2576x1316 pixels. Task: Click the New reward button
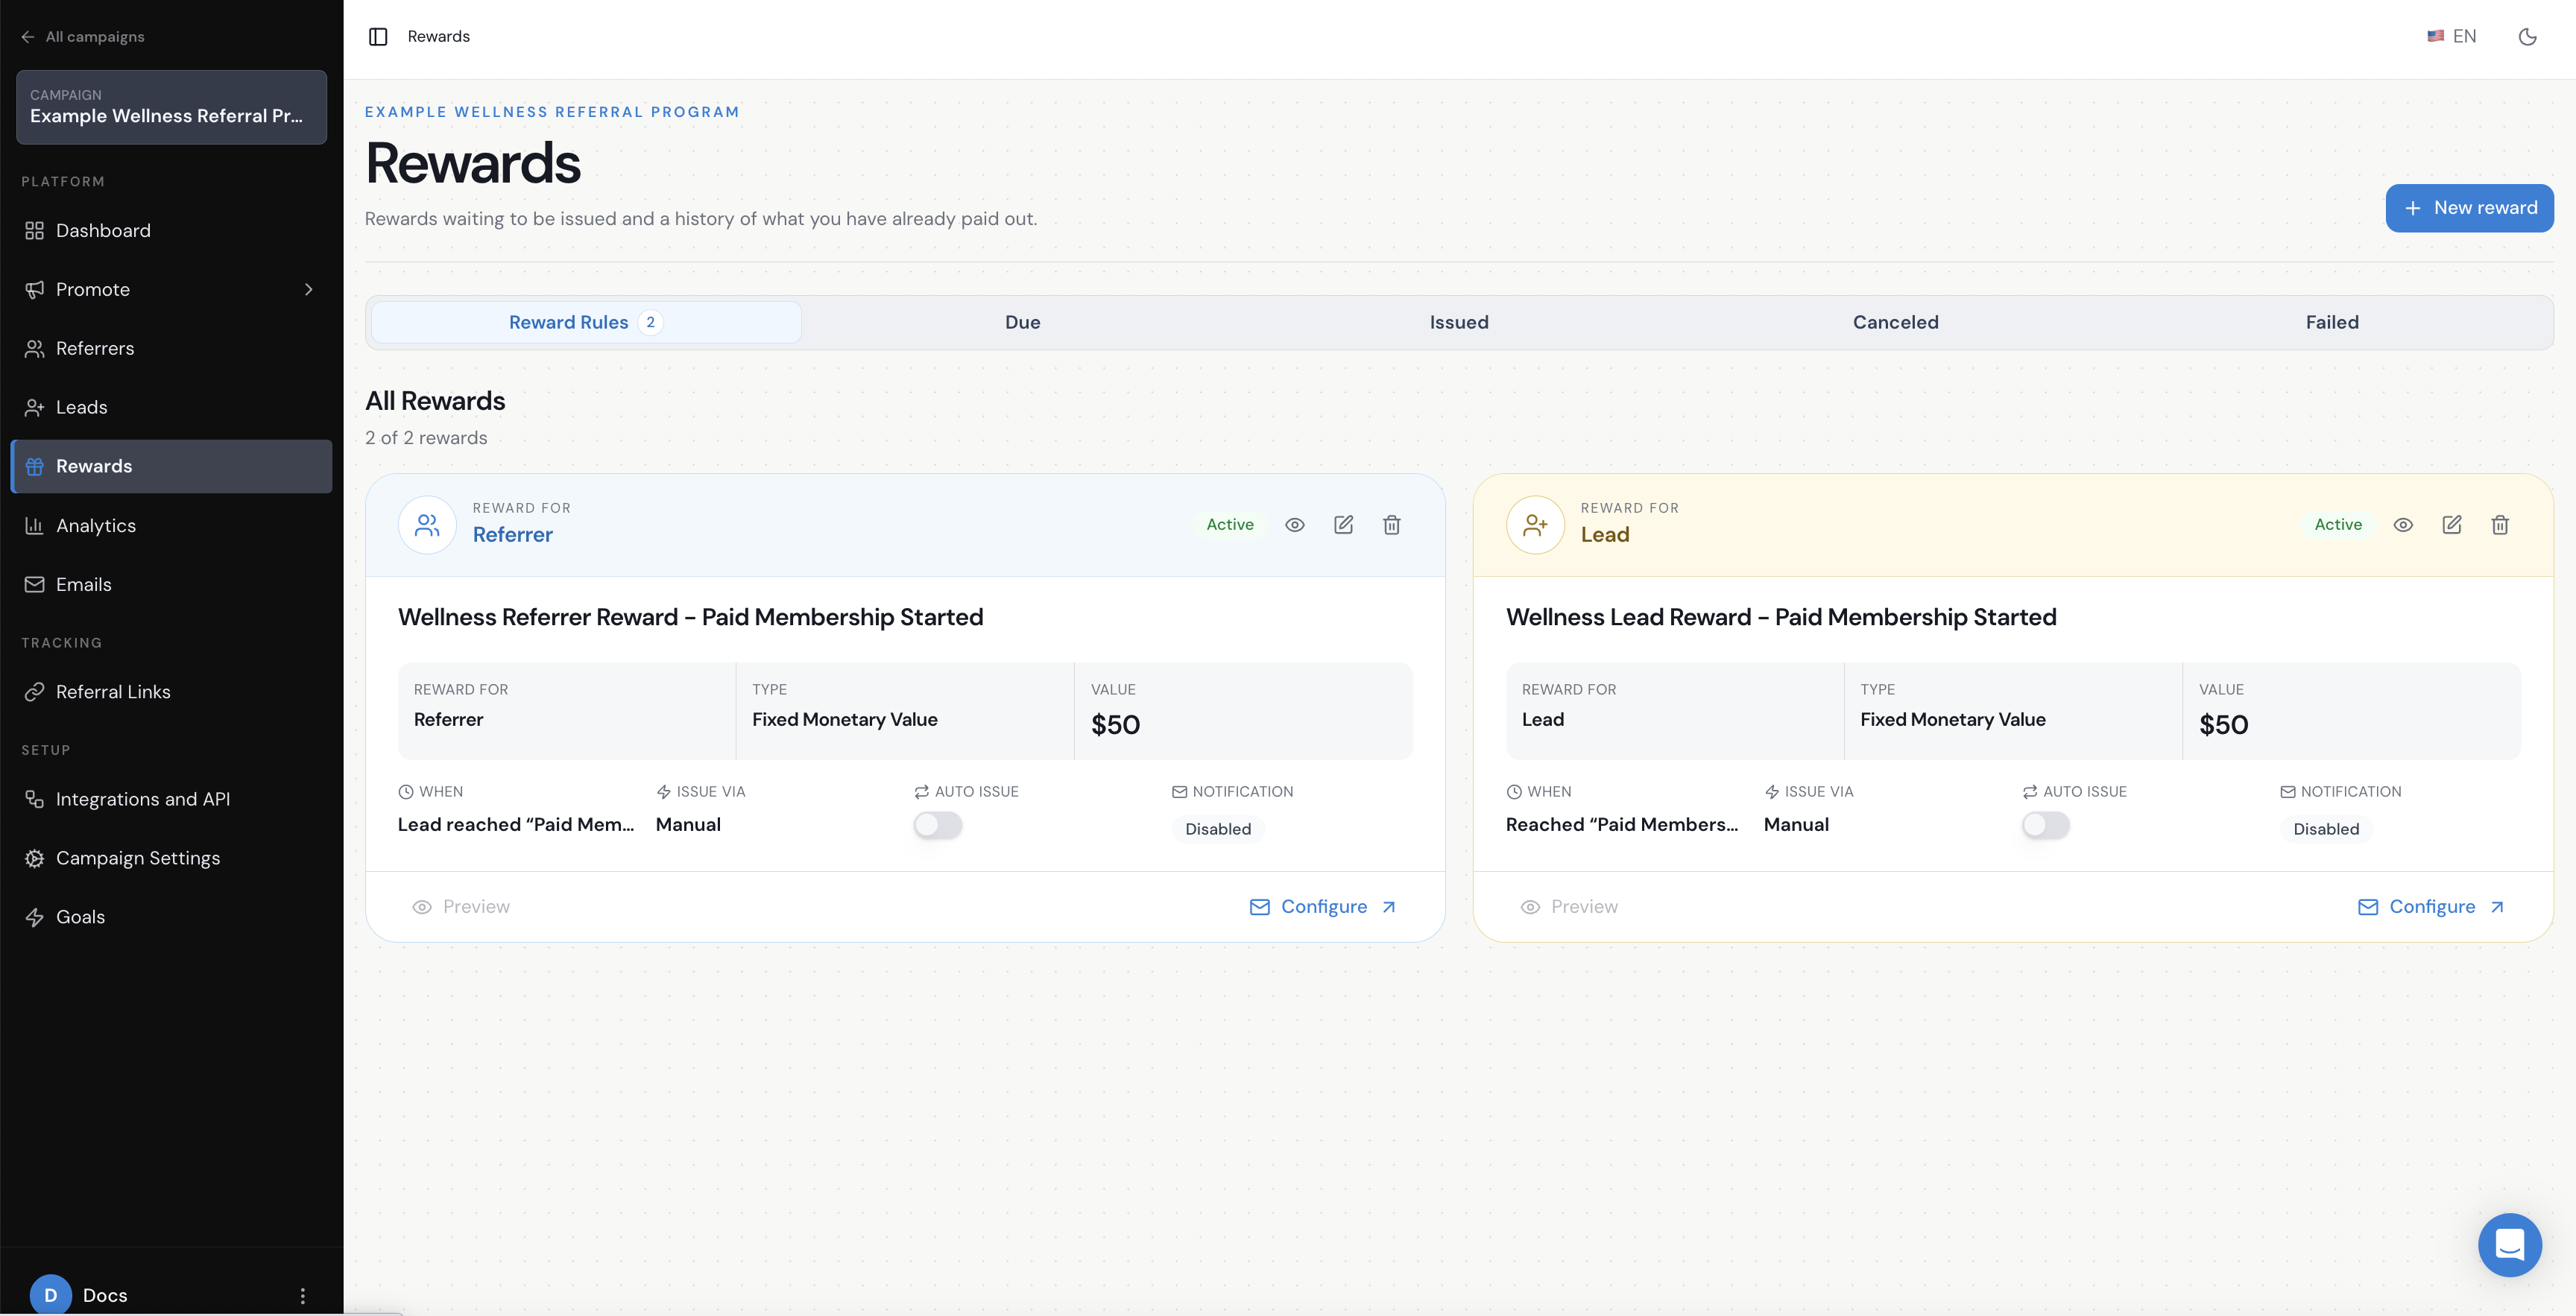(2469, 208)
